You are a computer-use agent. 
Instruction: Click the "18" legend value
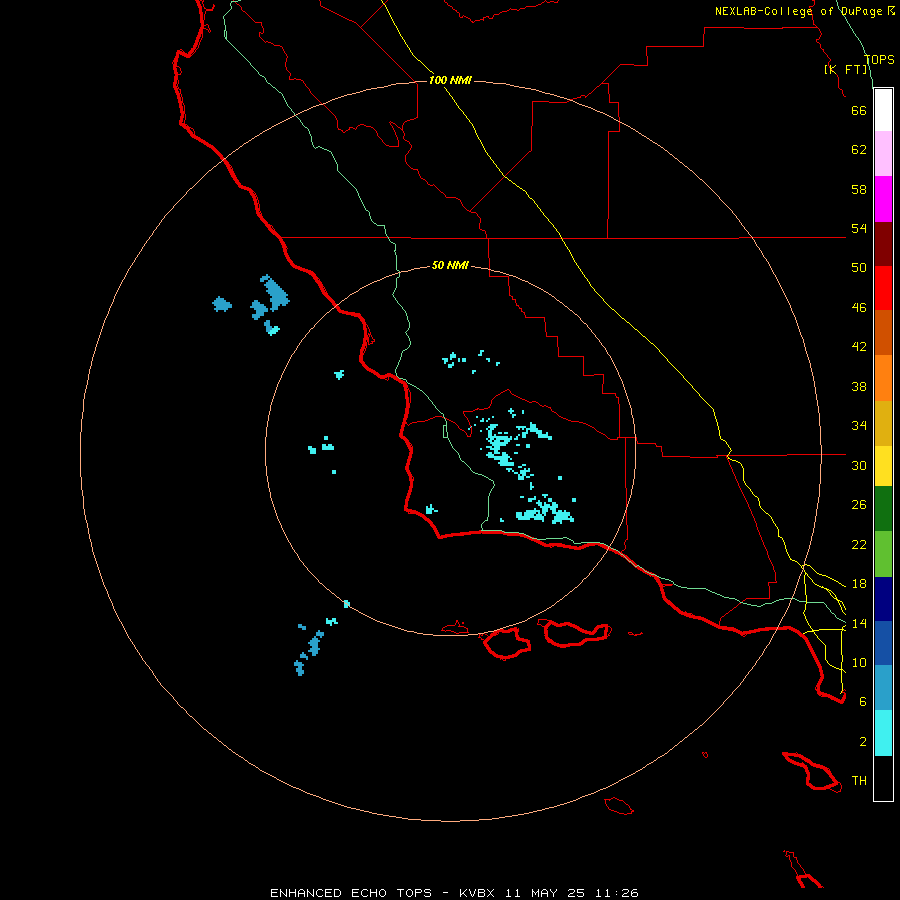[x=859, y=584]
